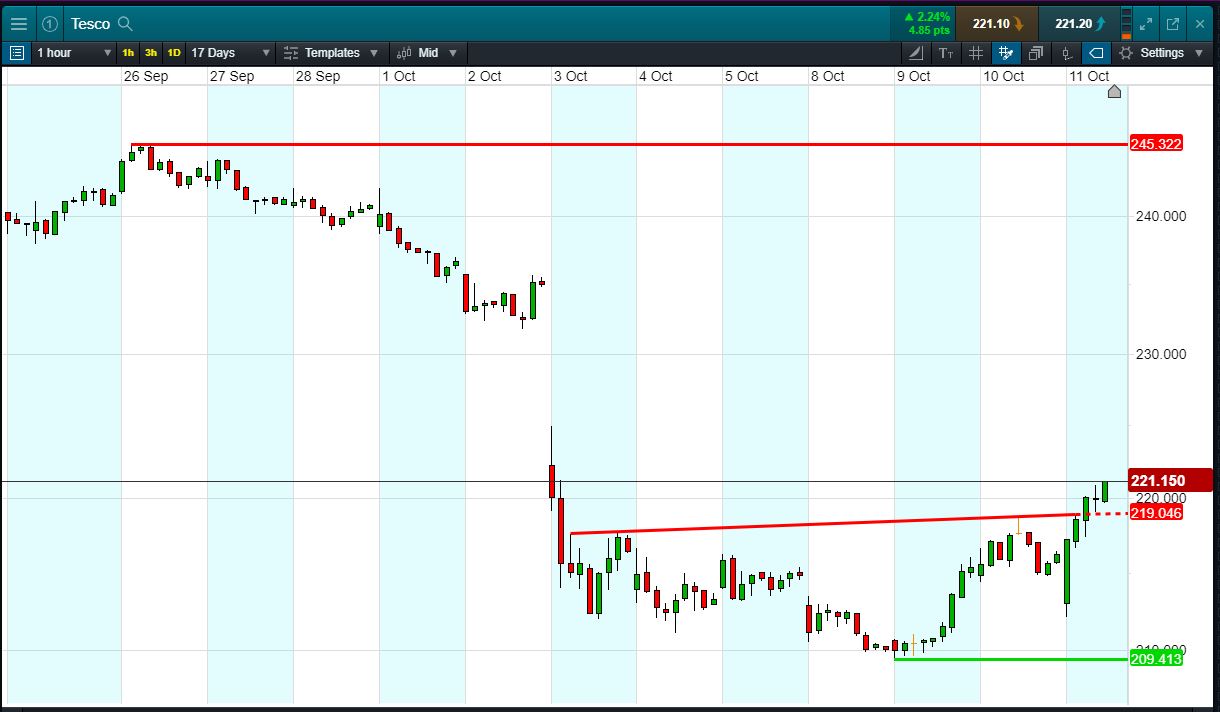The height and width of the screenshot is (712, 1220).
Task: Click the 26 Sep date label
Action: click(145, 76)
